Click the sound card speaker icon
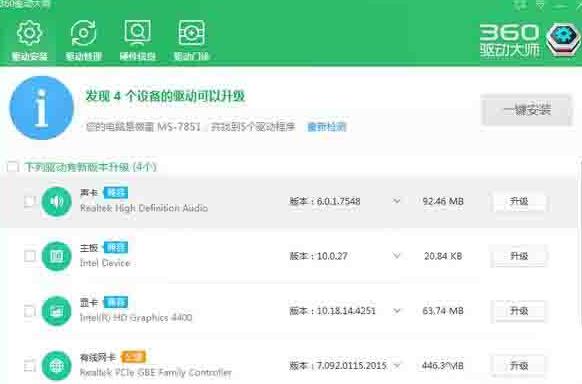582x384 pixels. [x=56, y=201]
